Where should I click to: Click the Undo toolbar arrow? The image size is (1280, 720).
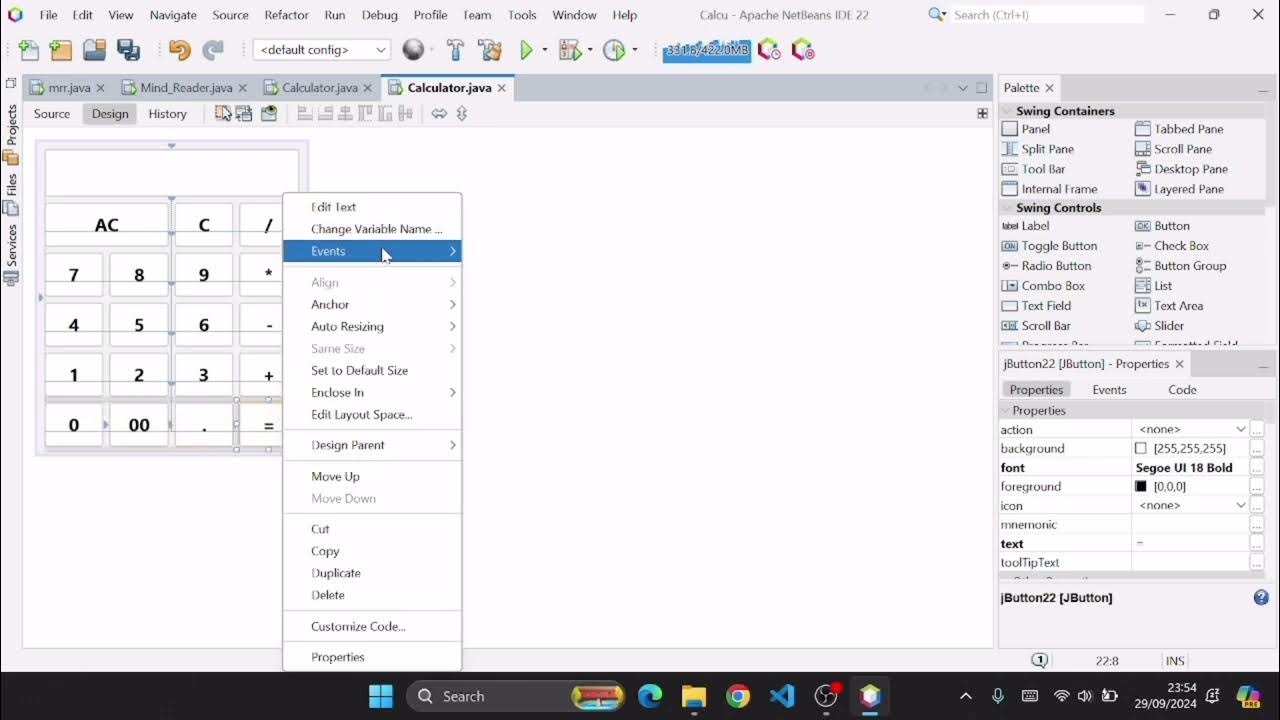(179, 50)
